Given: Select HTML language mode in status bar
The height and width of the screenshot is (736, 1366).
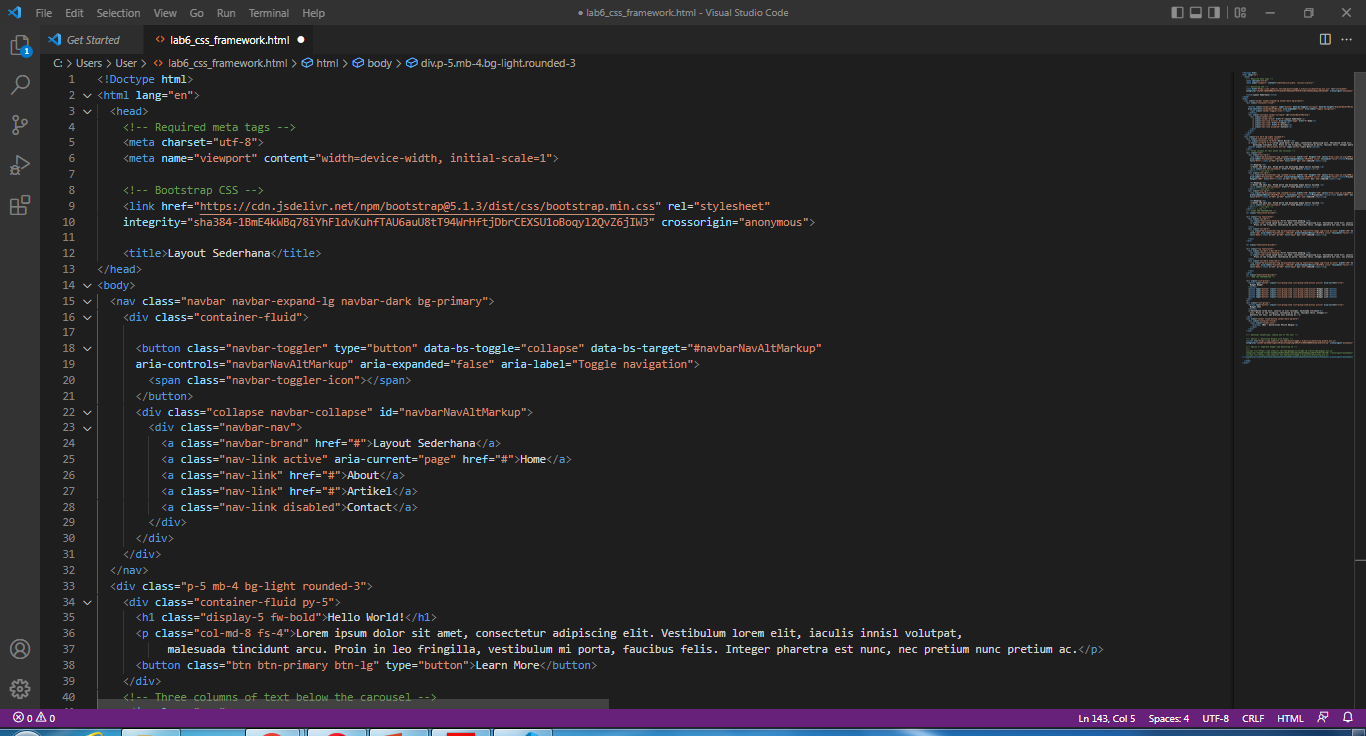Looking at the screenshot, I should click(x=1290, y=717).
